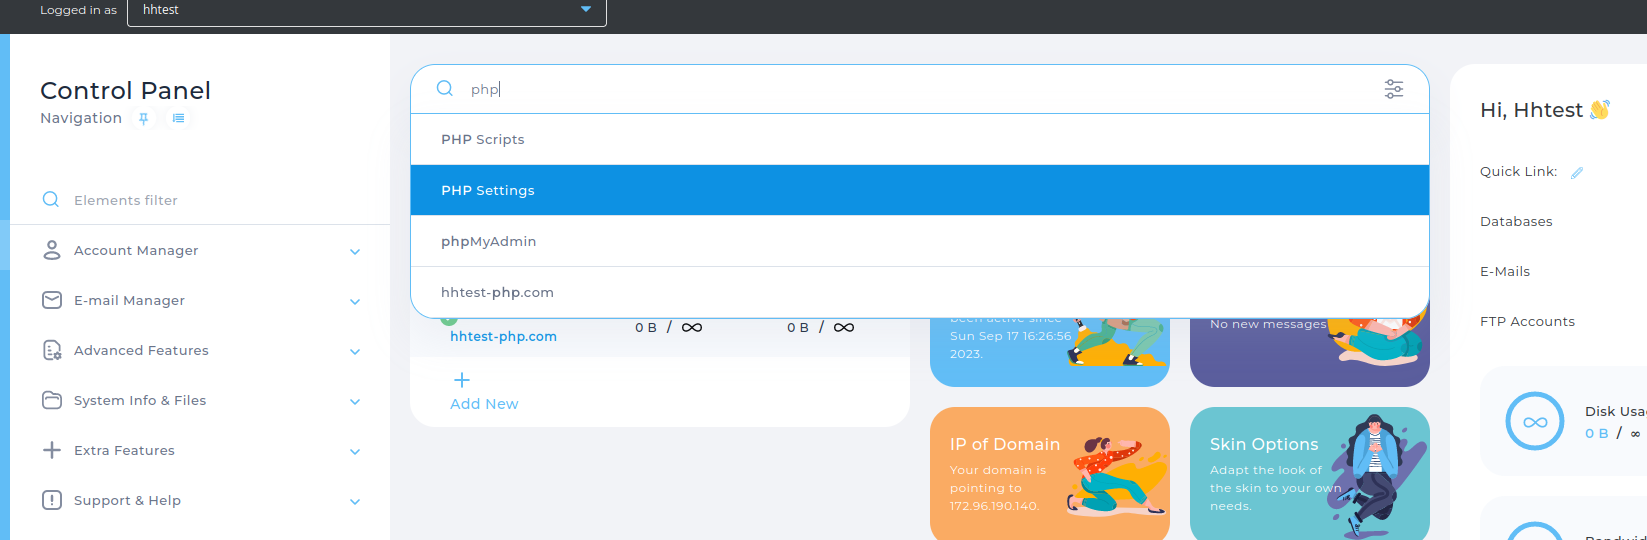
Task: Focus the php search input field
Action: pos(920,89)
